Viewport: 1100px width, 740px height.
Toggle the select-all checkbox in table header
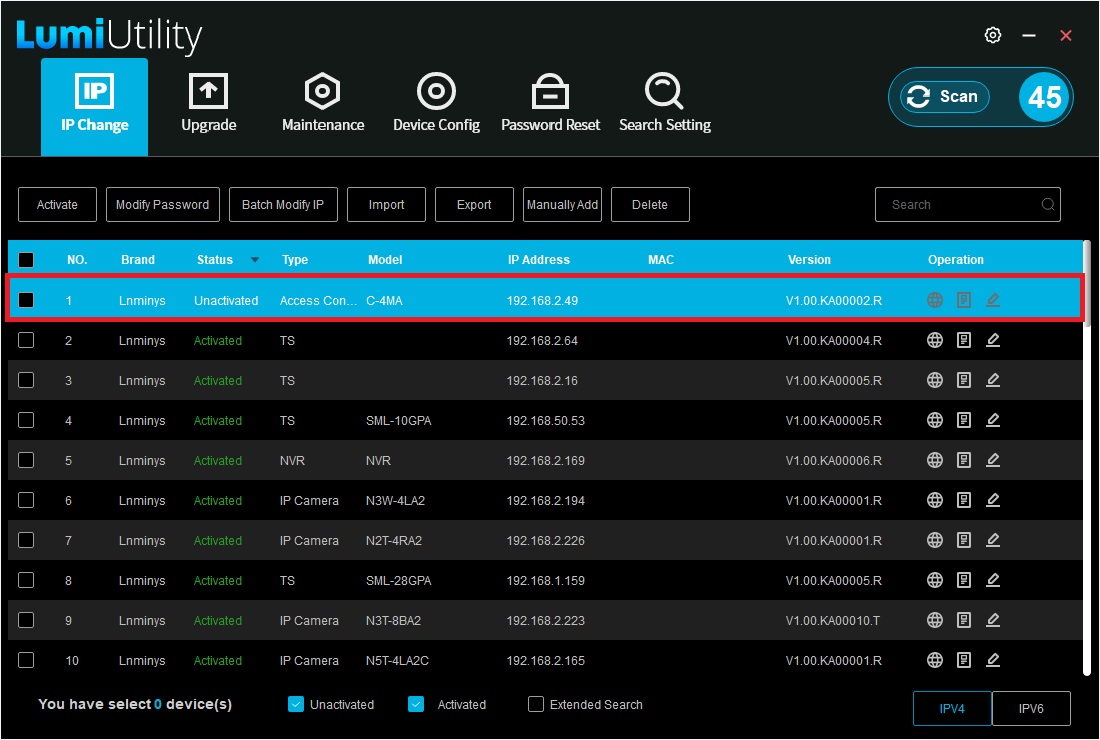(26, 260)
